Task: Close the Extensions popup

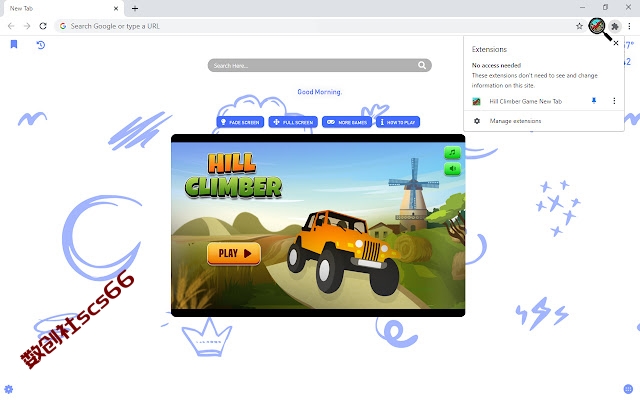Action: click(616, 43)
